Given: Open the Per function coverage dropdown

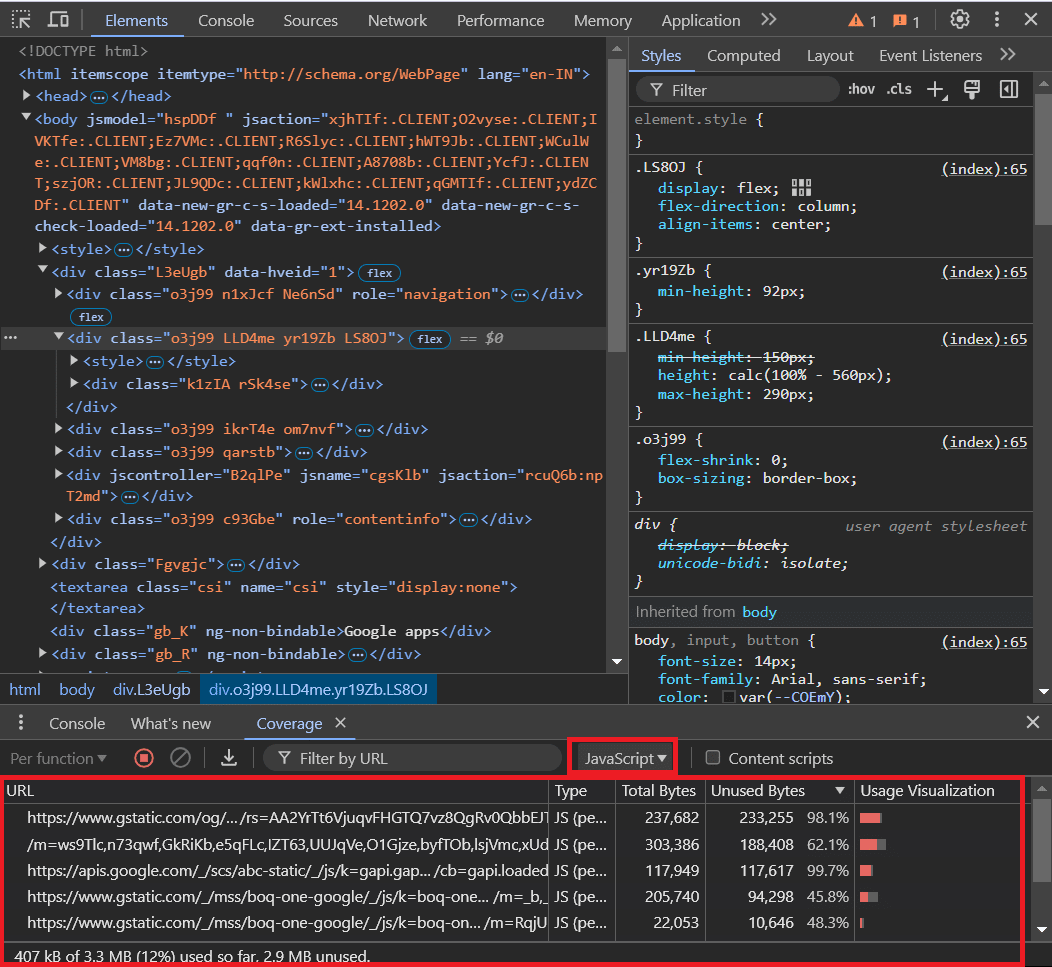Looking at the screenshot, I should point(57,757).
